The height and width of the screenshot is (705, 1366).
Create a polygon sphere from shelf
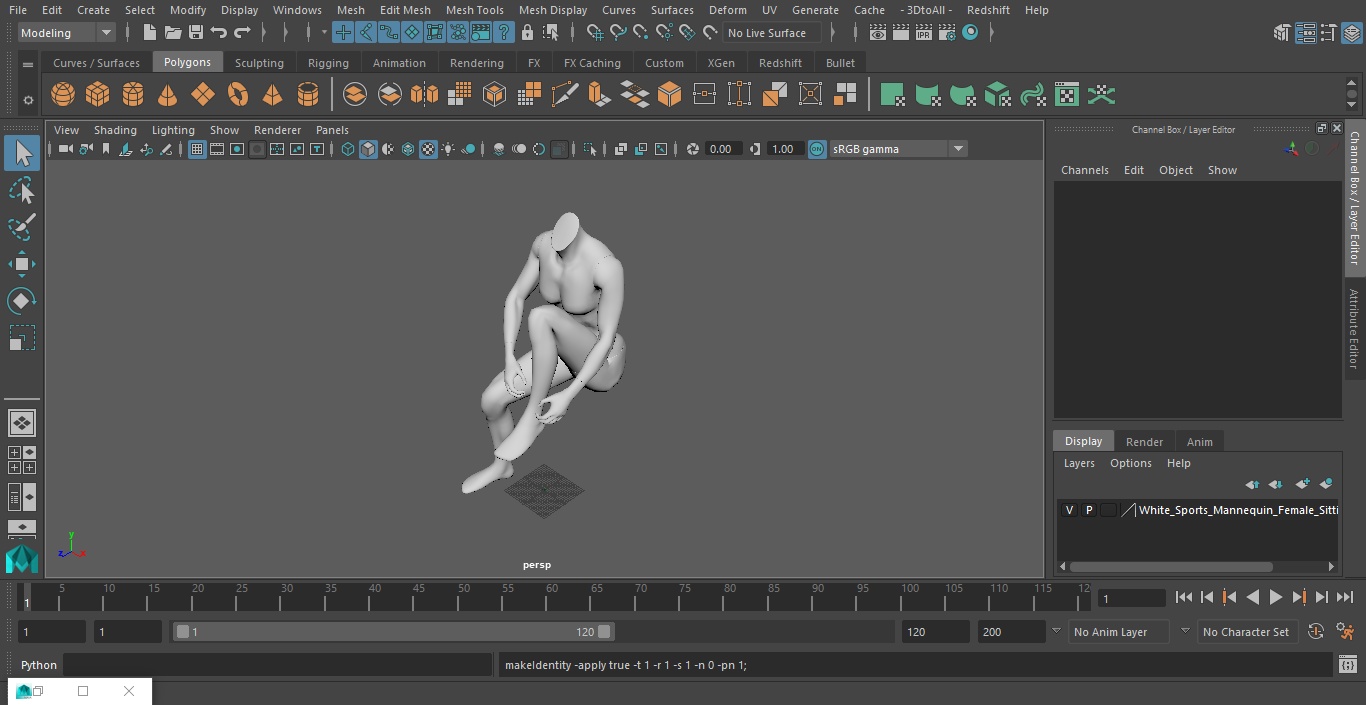click(x=63, y=95)
